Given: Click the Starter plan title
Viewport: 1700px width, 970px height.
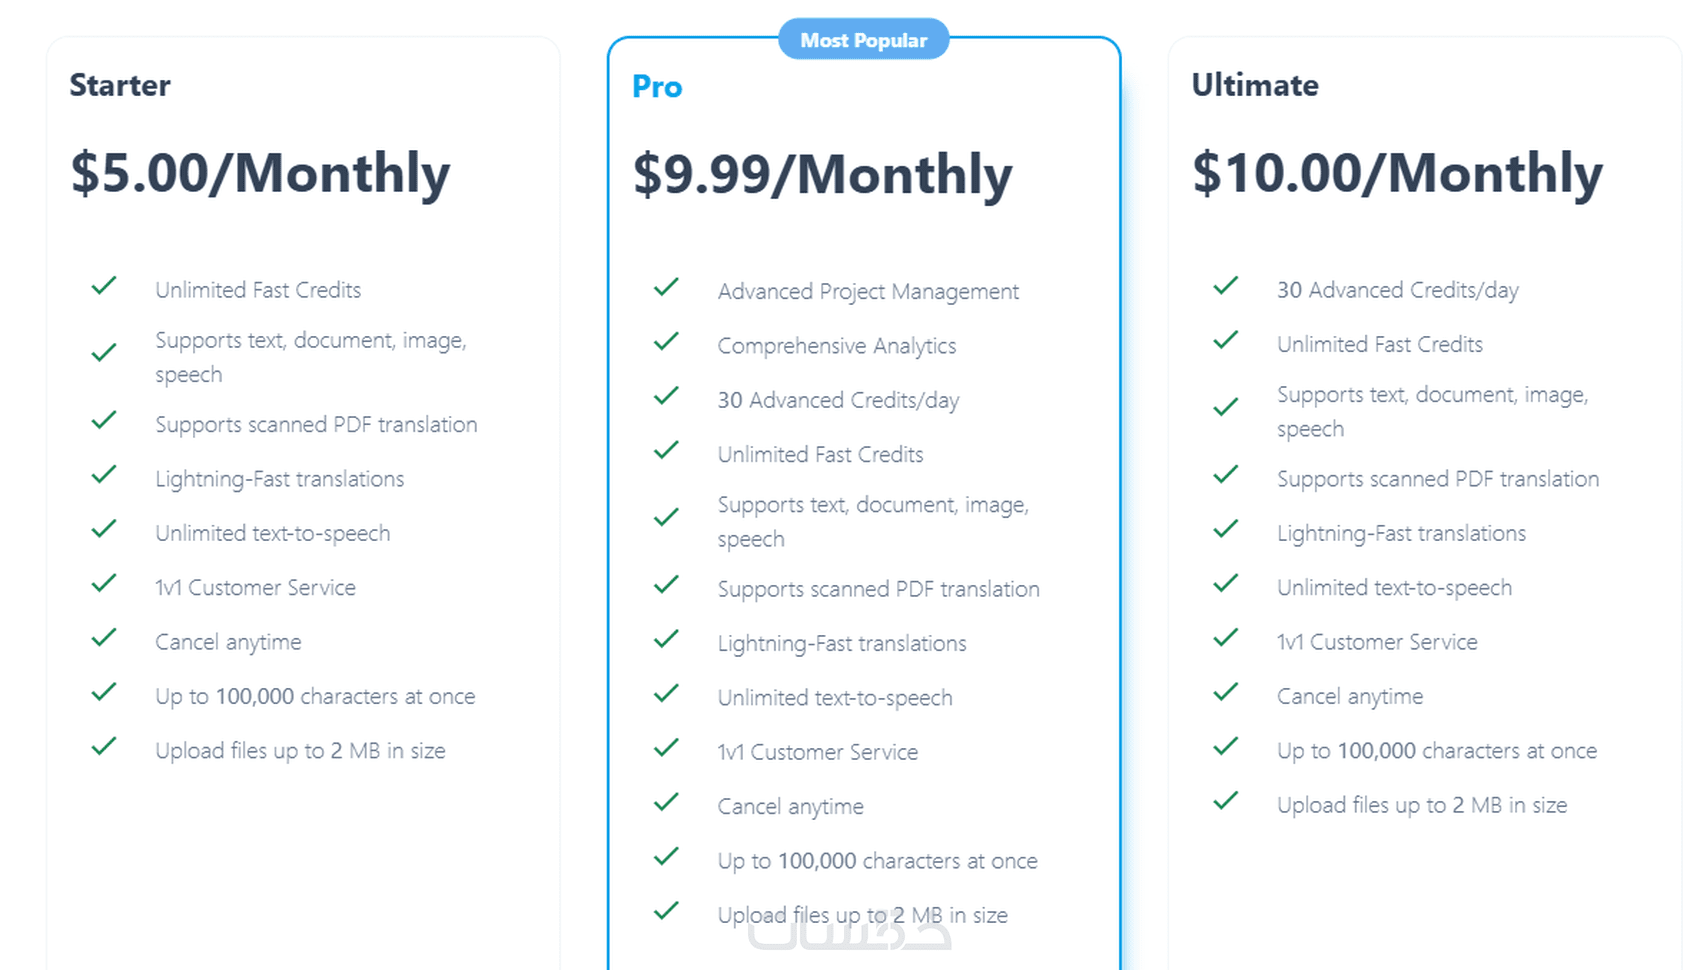Looking at the screenshot, I should [x=120, y=85].
